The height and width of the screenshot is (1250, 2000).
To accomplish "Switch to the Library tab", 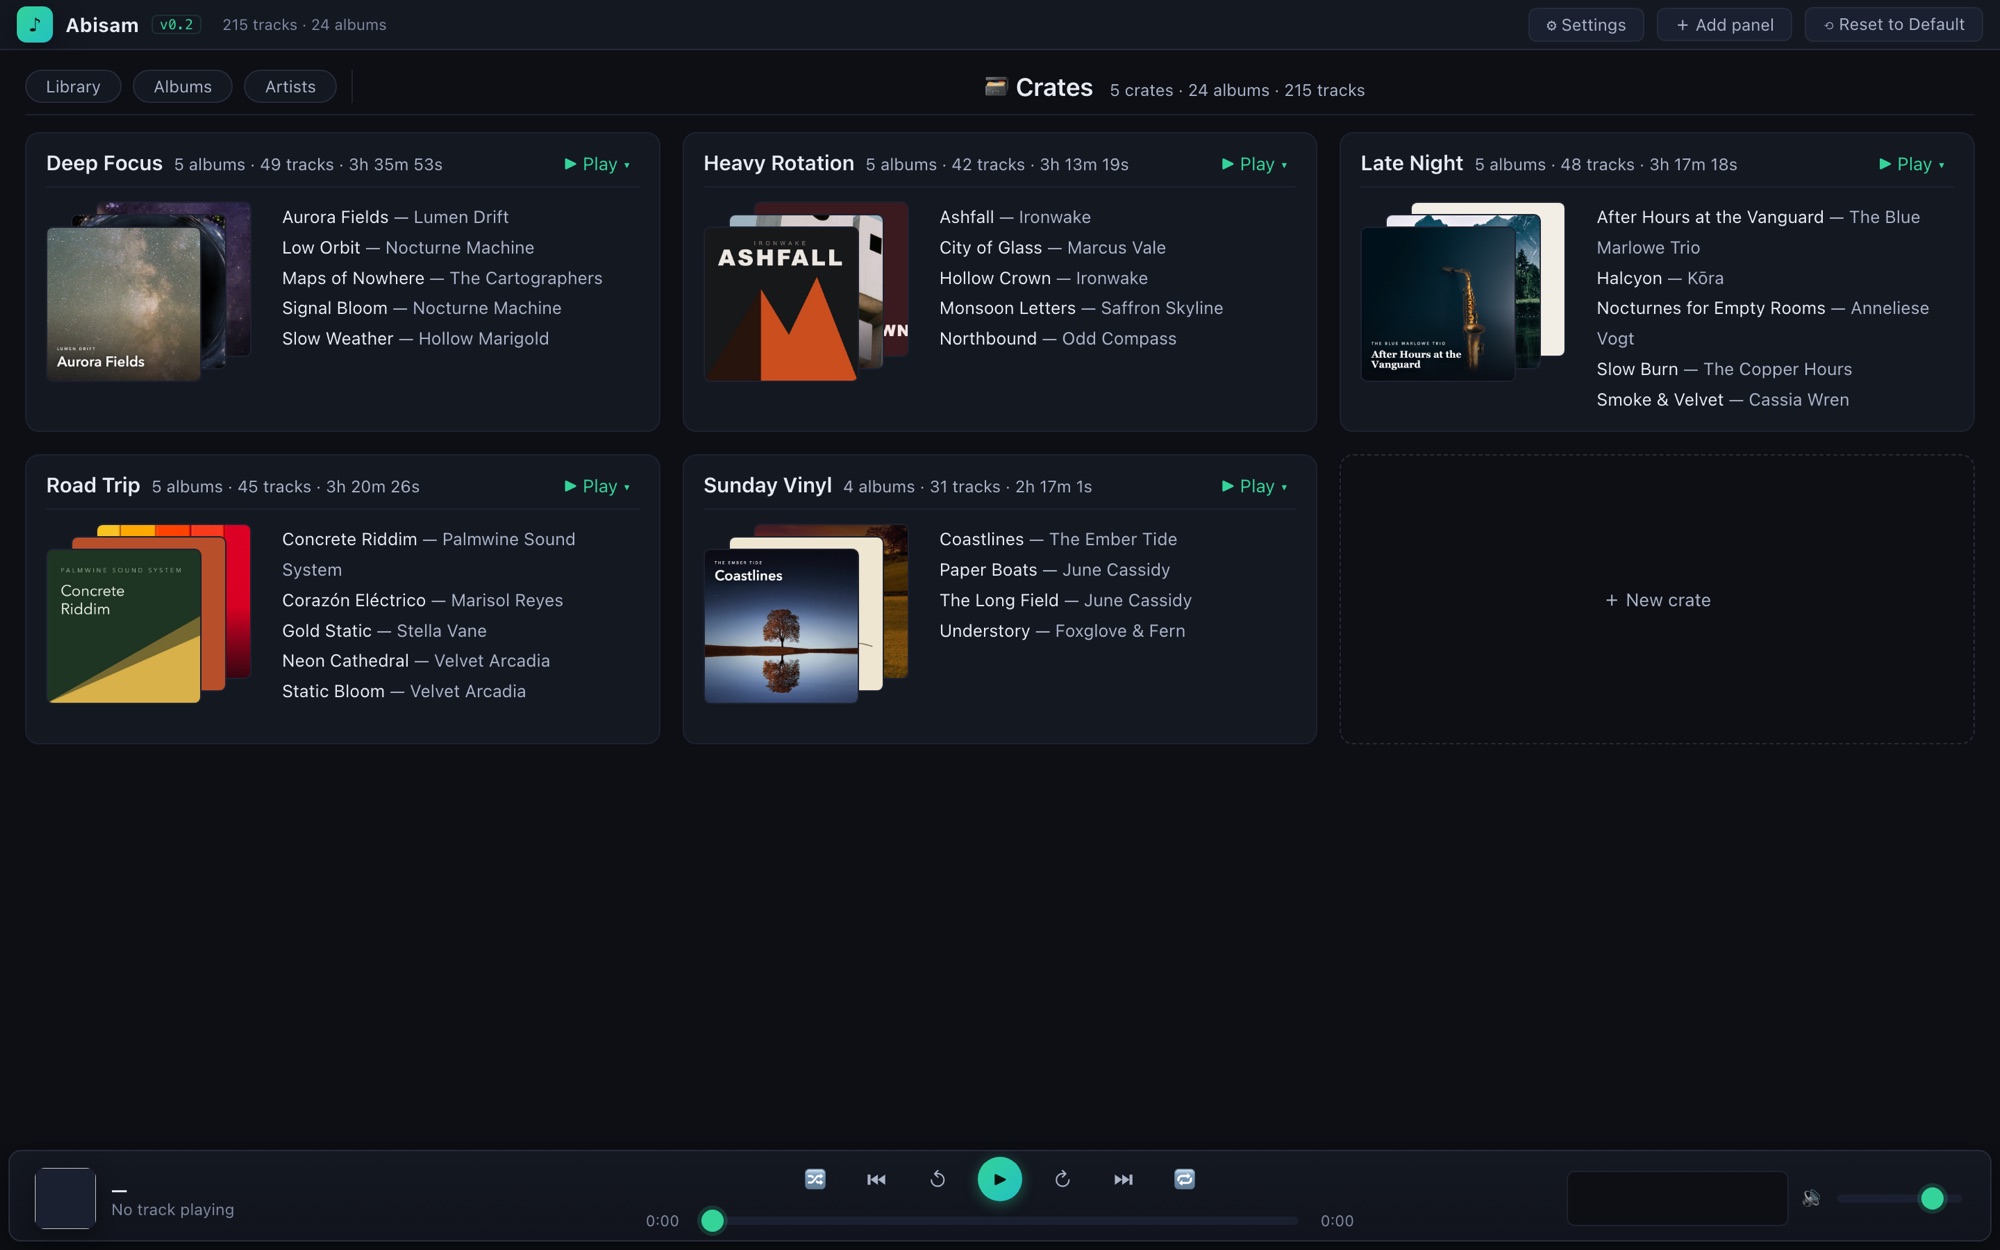I will pyautogui.click(x=73, y=86).
